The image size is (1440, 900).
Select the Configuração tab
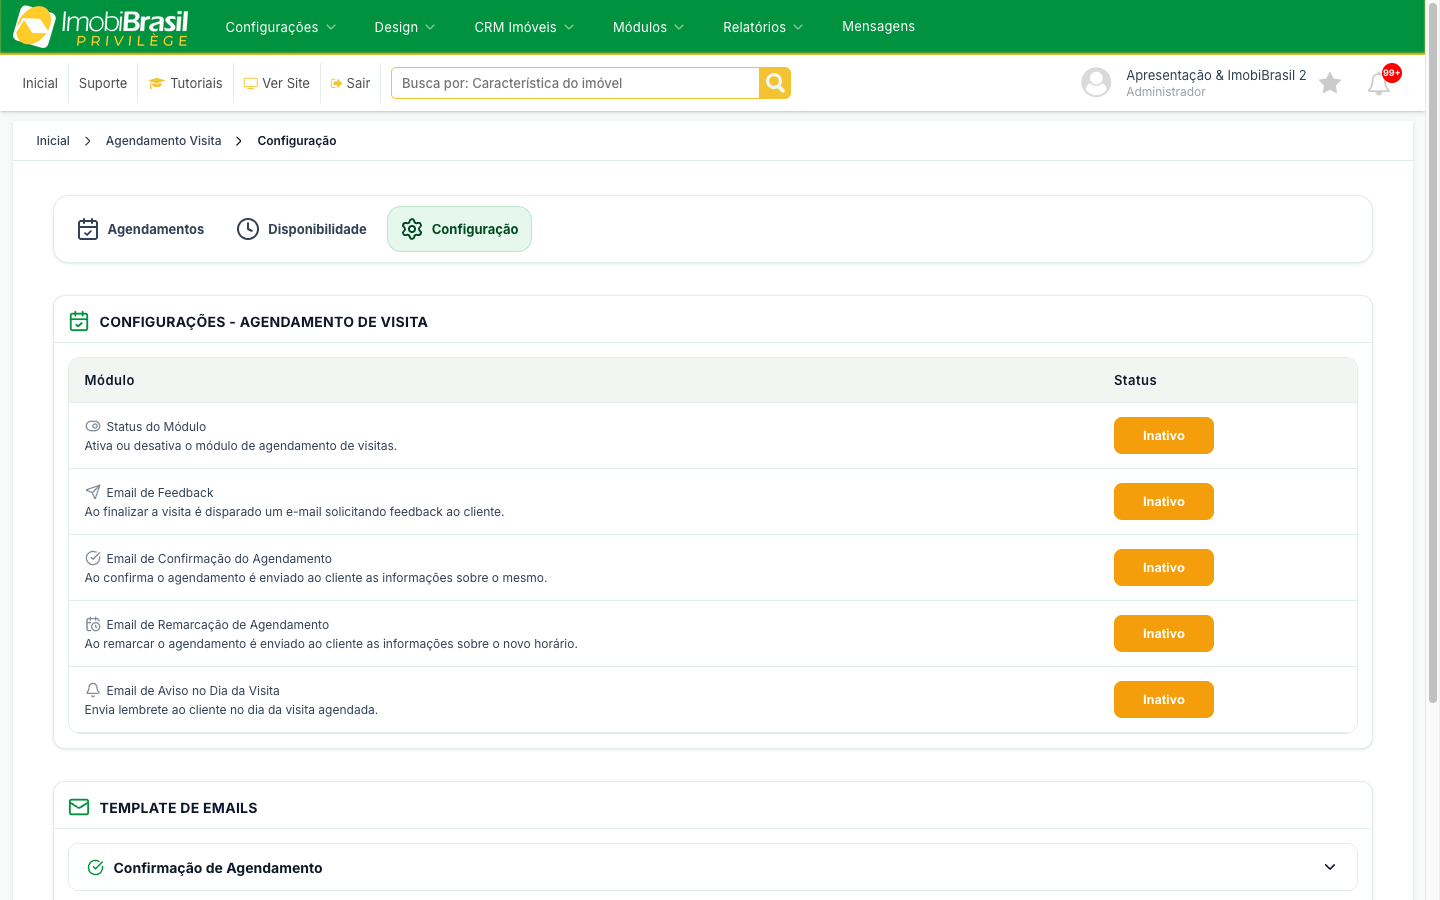click(x=459, y=229)
